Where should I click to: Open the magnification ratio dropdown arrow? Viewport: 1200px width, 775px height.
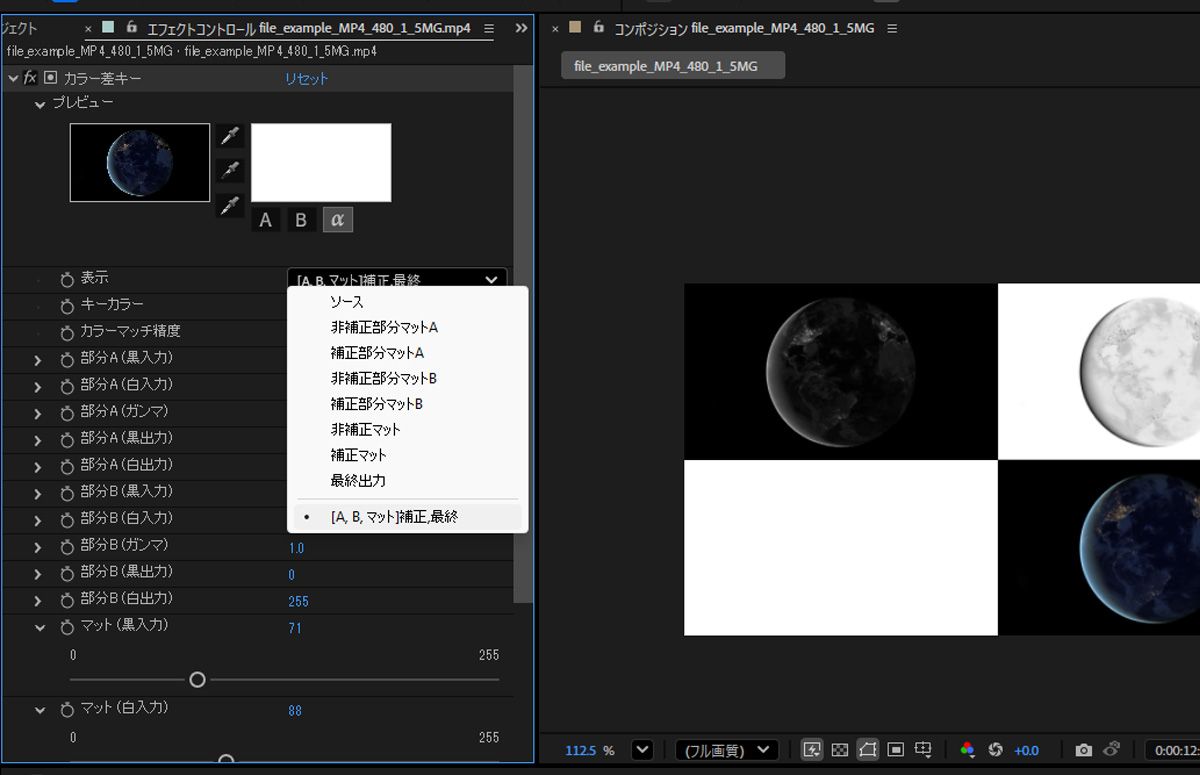(641, 749)
